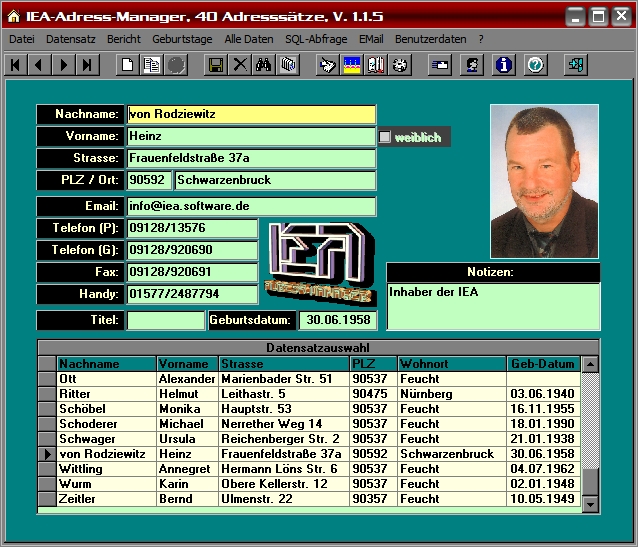The image size is (638, 547).
Task: Go to the next record arrow
Action: (x=63, y=65)
